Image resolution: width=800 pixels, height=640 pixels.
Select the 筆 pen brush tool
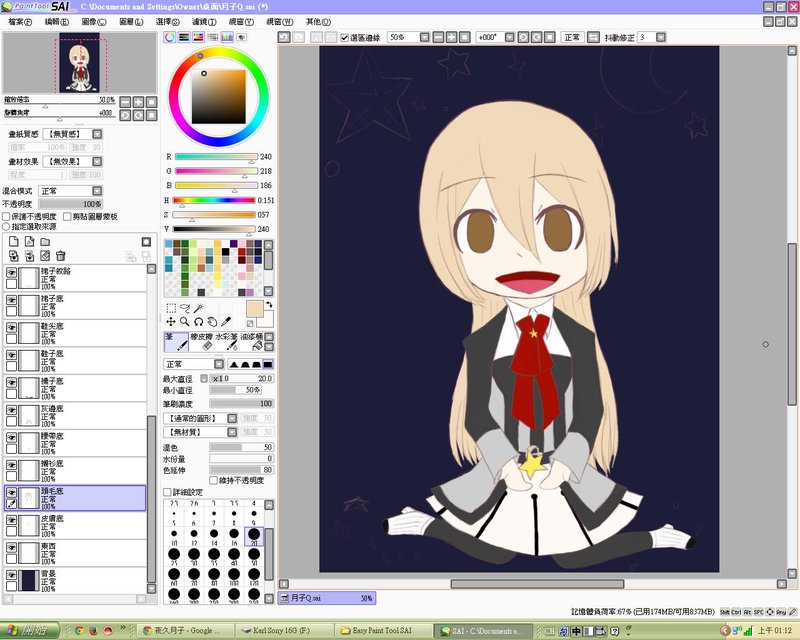[x=176, y=341]
